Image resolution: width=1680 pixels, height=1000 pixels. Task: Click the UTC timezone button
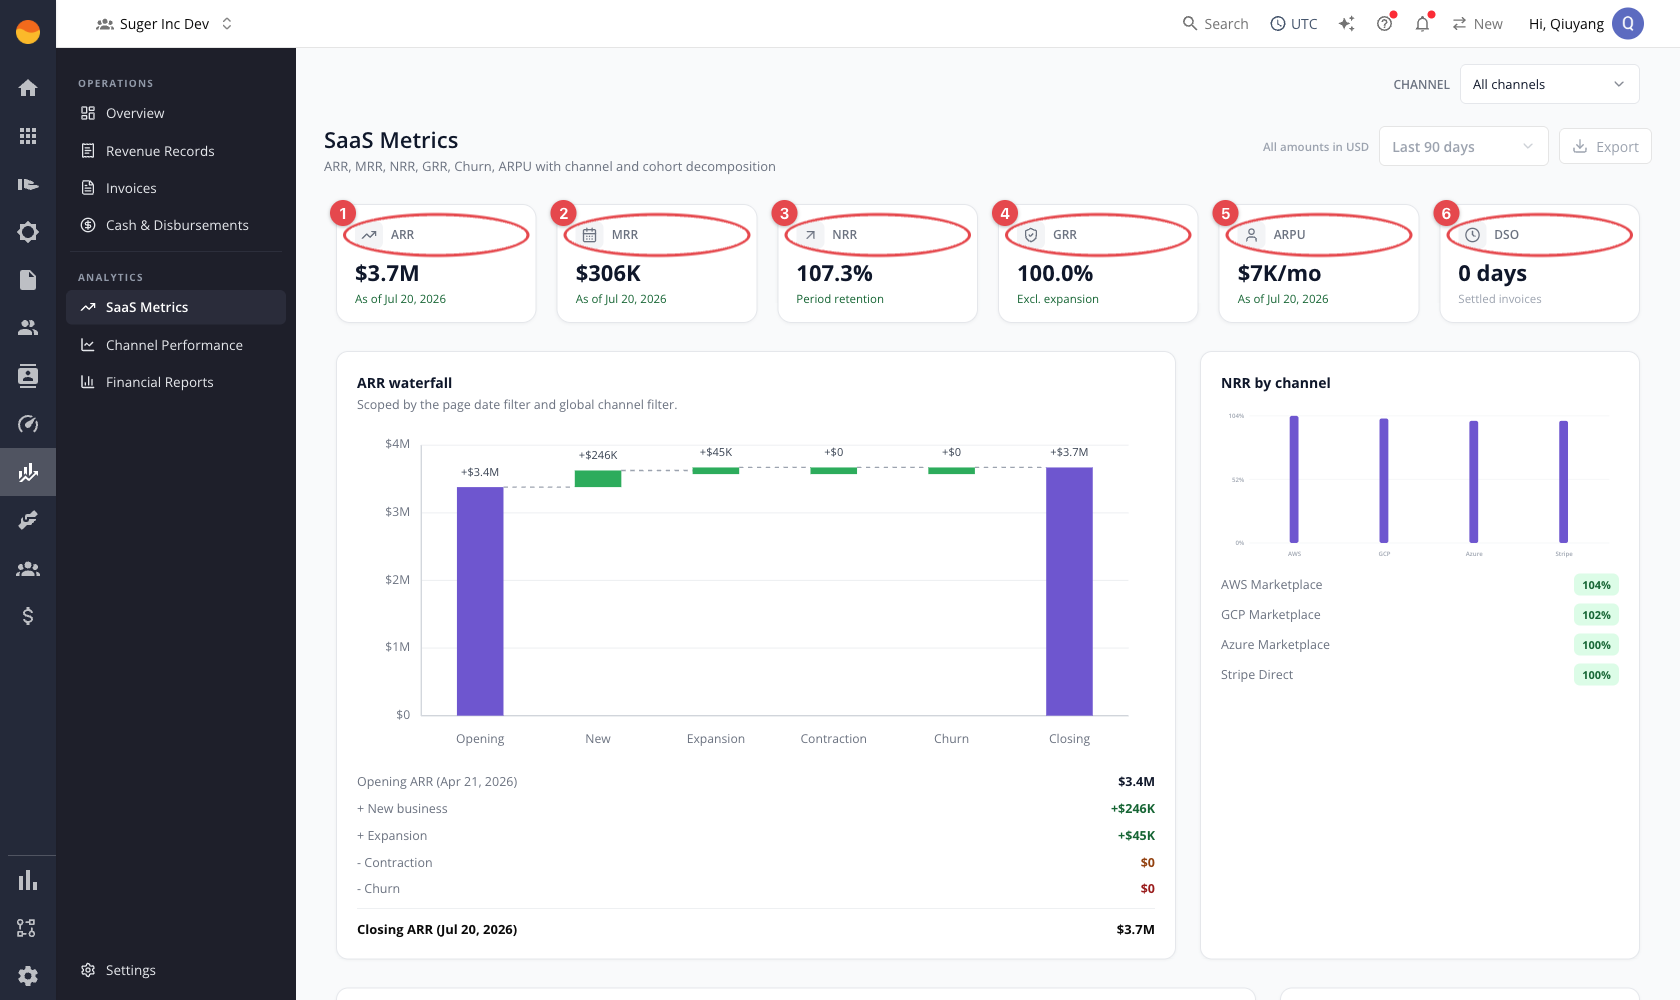[x=1293, y=24]
